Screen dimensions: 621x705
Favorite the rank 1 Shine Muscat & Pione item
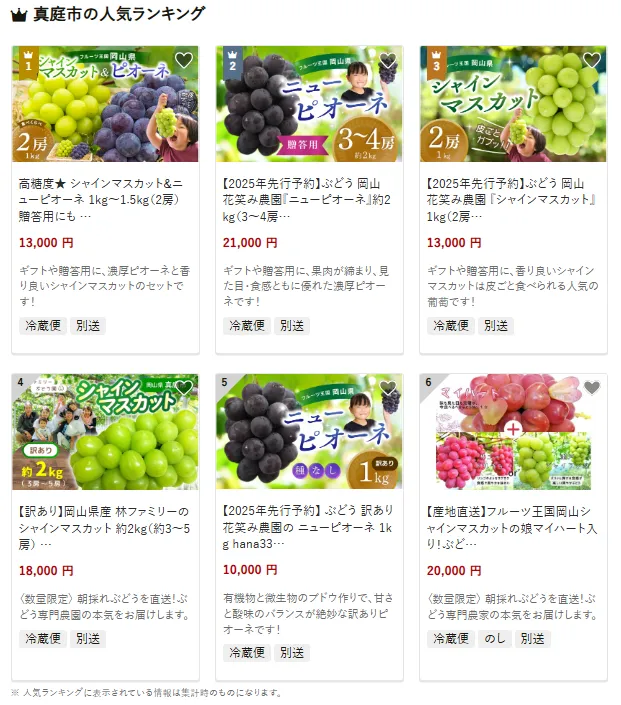pos(183,60)
